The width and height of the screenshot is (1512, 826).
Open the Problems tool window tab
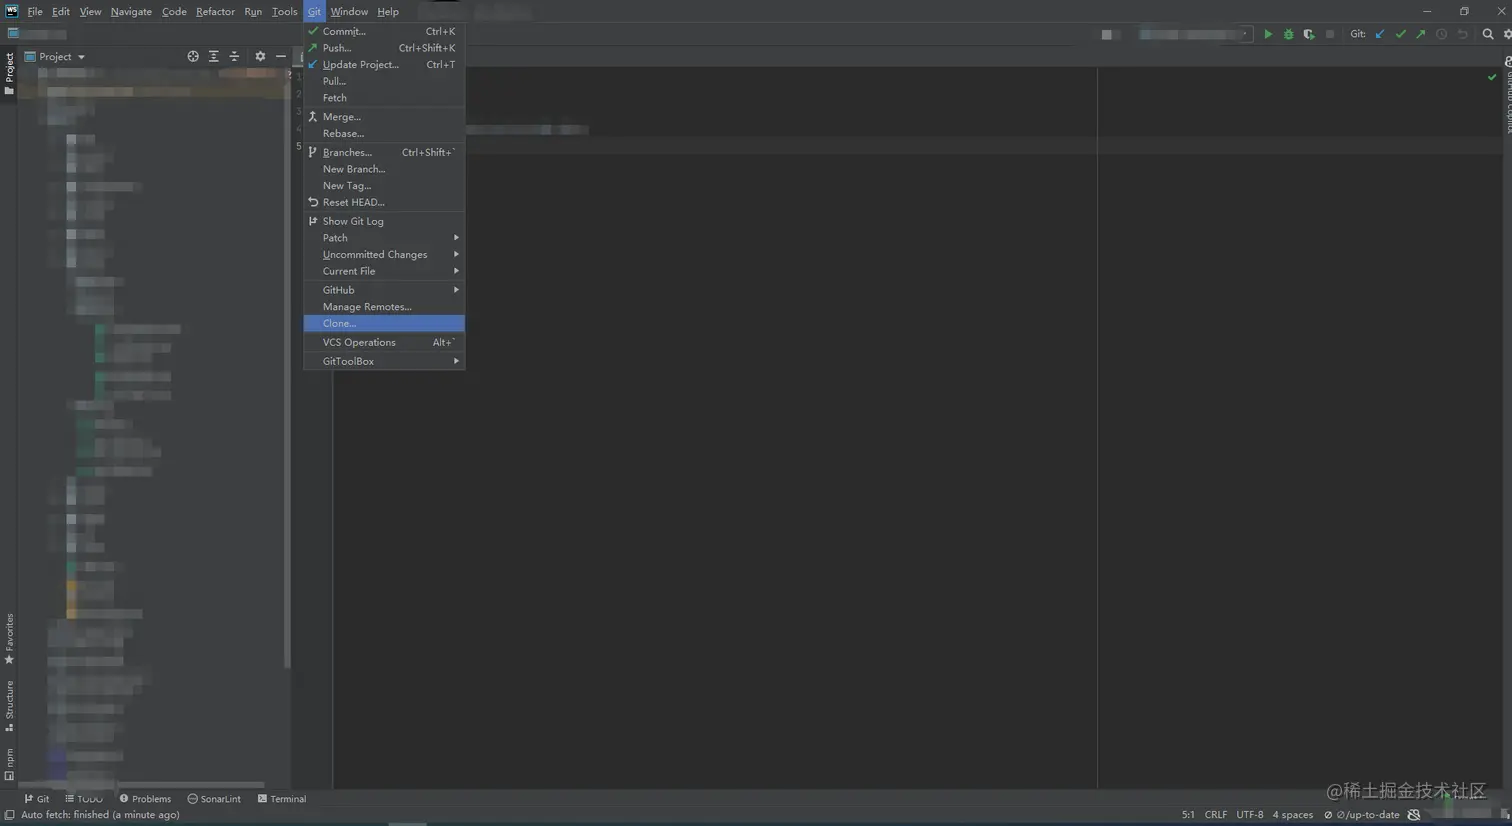pyautogui.click(x=145, y=799)
